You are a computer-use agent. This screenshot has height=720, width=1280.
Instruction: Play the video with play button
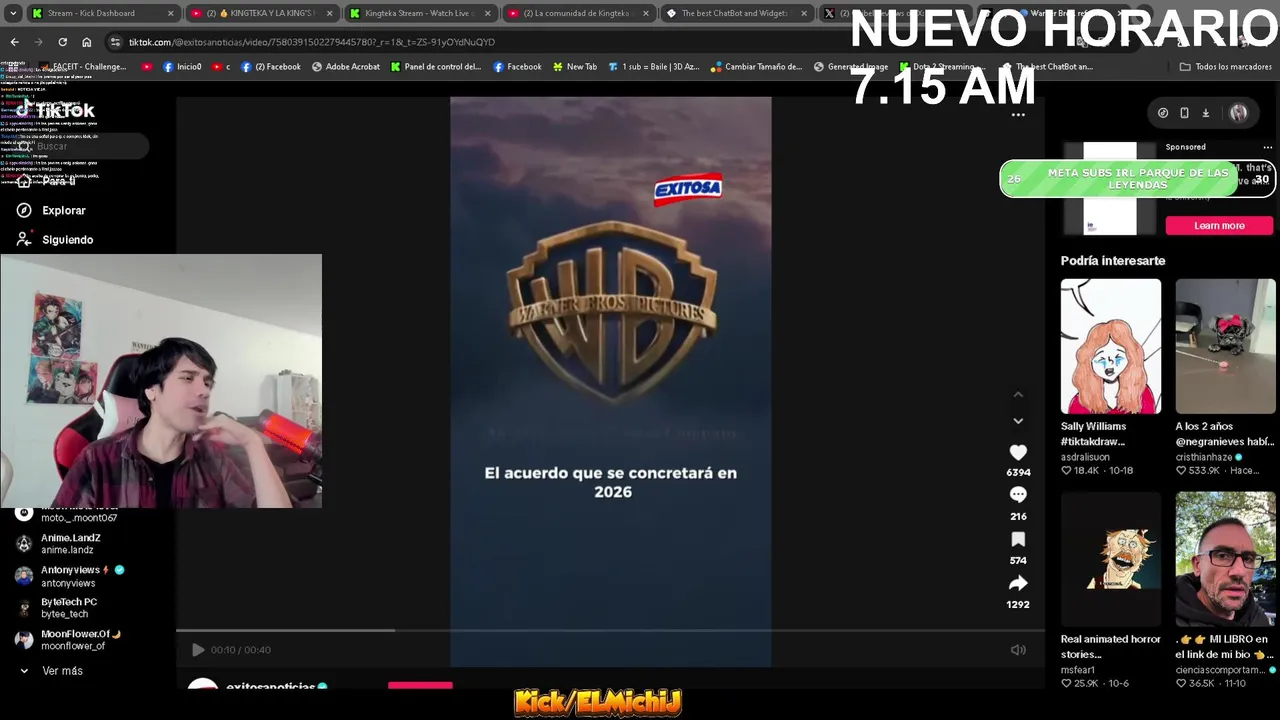pos(198,650)
